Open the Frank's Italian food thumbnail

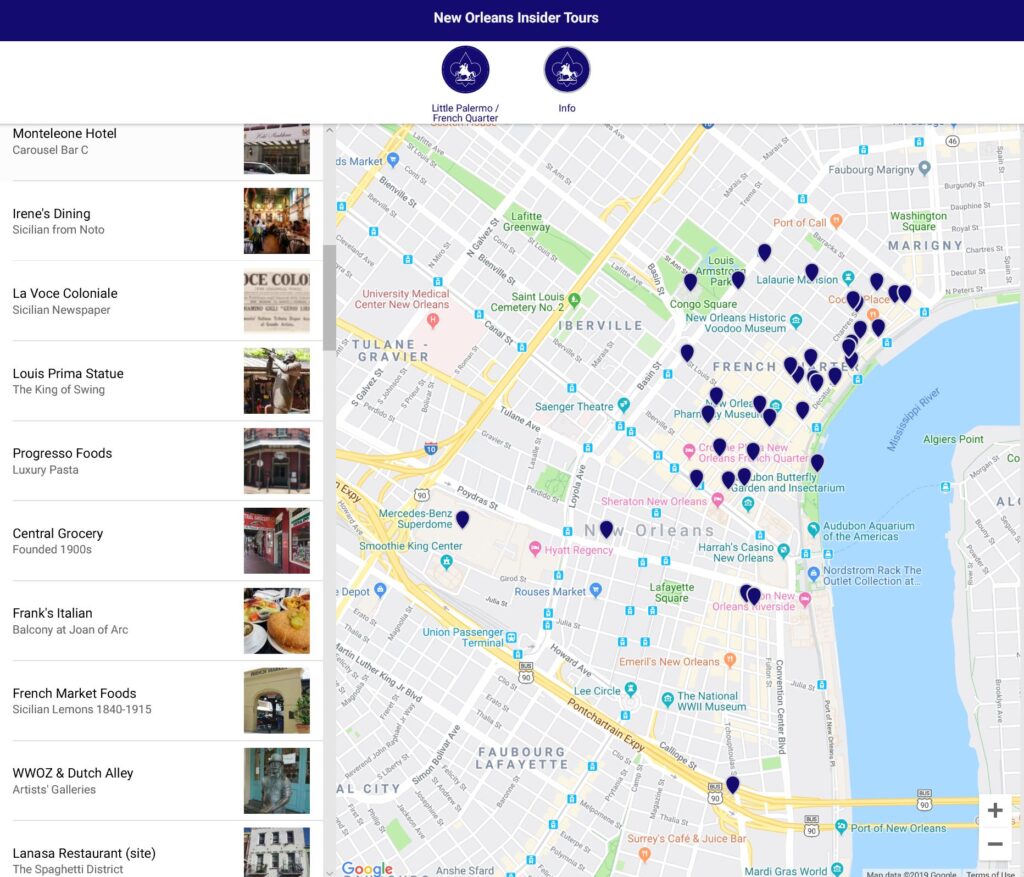click(277, 621)
